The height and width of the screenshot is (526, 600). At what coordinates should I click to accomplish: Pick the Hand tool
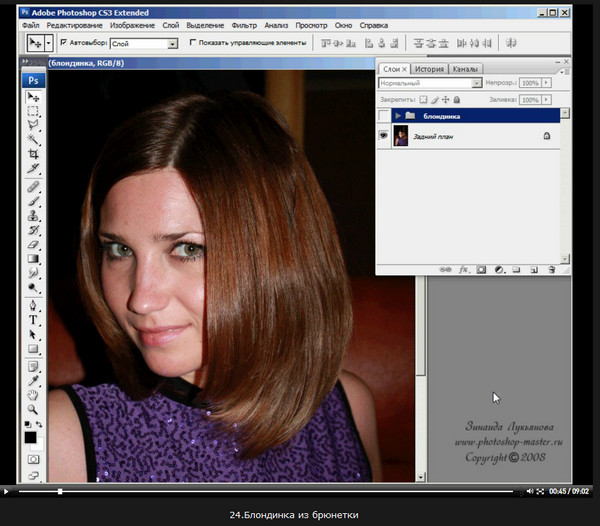(x=34, y=395)
